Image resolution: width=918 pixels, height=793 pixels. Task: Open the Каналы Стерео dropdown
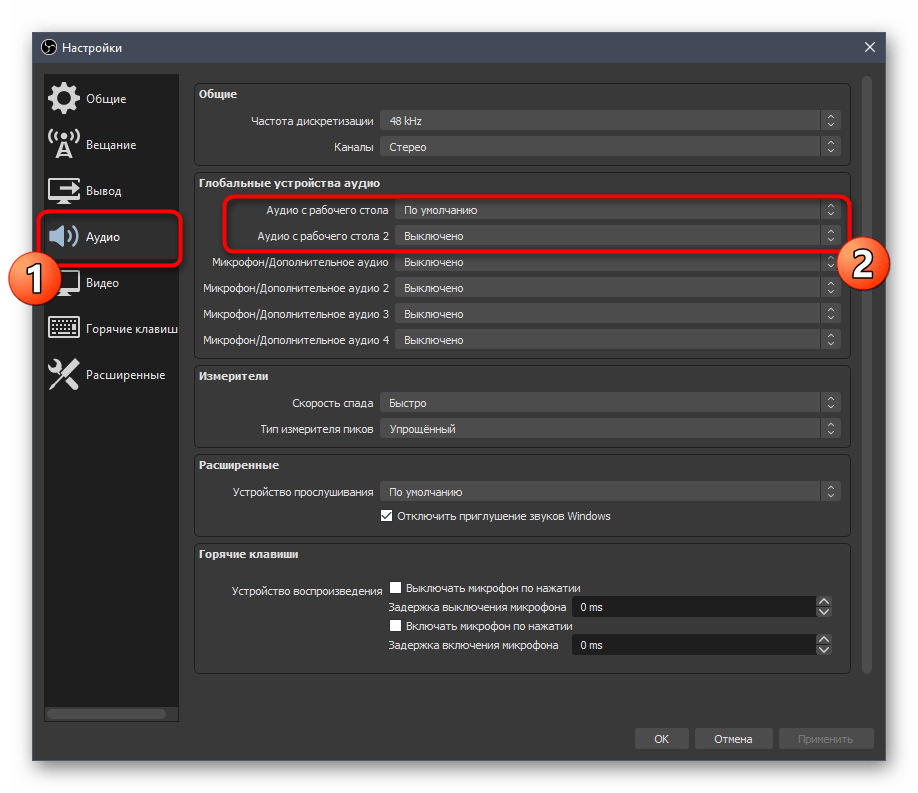[609, 147]
